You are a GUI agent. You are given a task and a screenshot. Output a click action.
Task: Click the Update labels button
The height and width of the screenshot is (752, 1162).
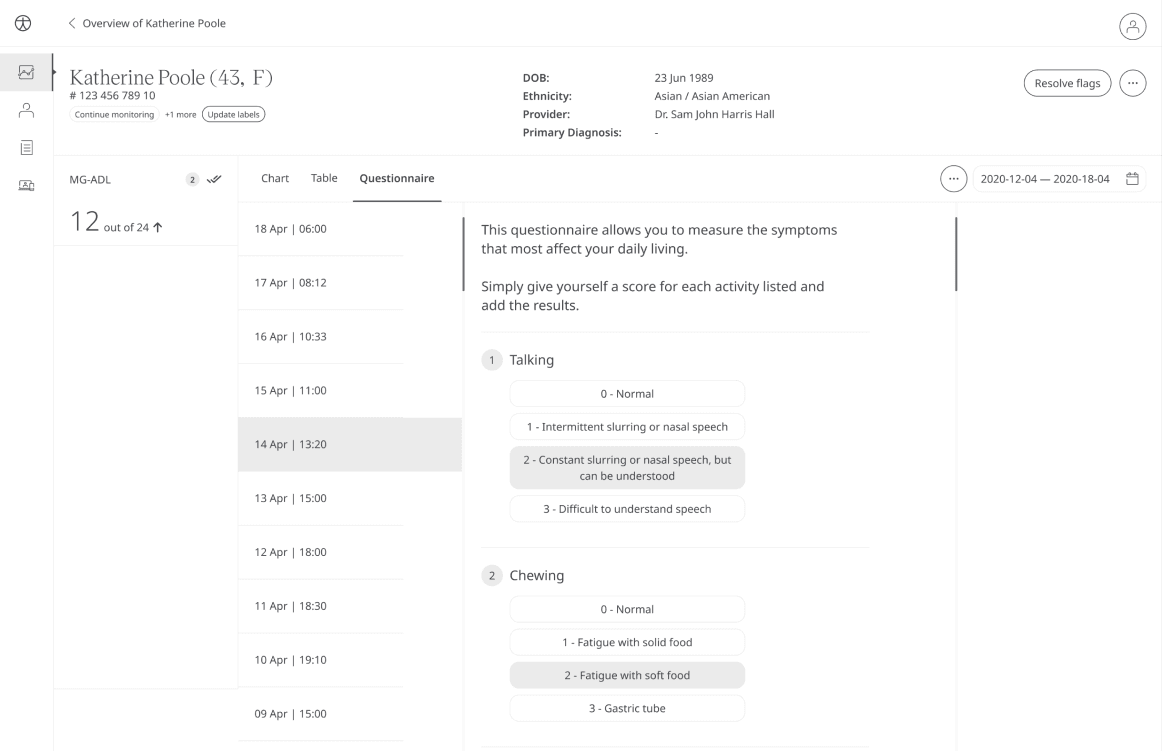[233, 114]
